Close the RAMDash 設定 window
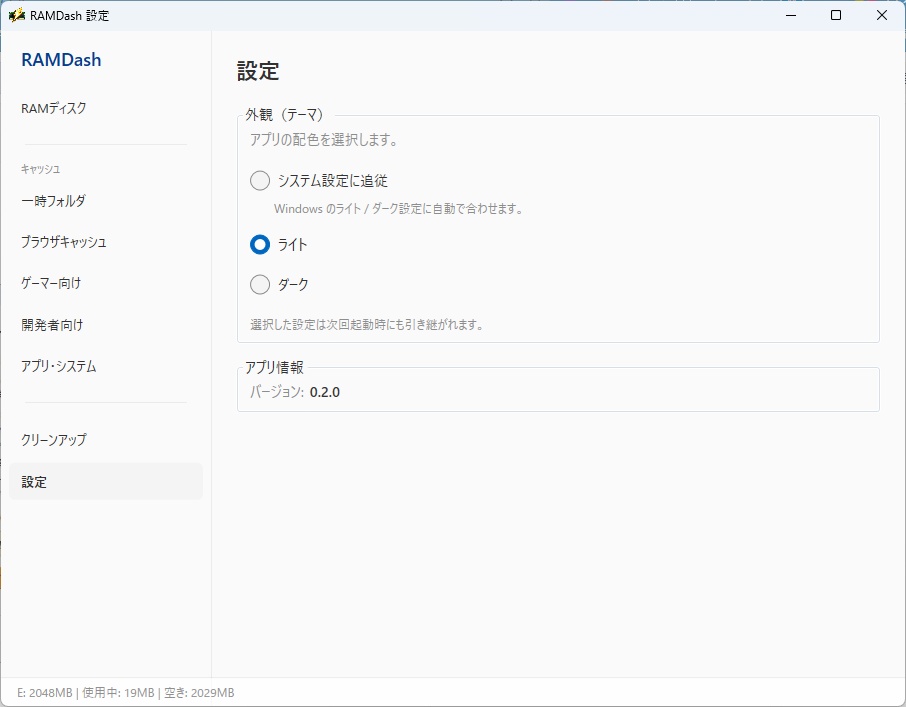Viewport: 906px width, 707px height. click(x=882, y=15)
